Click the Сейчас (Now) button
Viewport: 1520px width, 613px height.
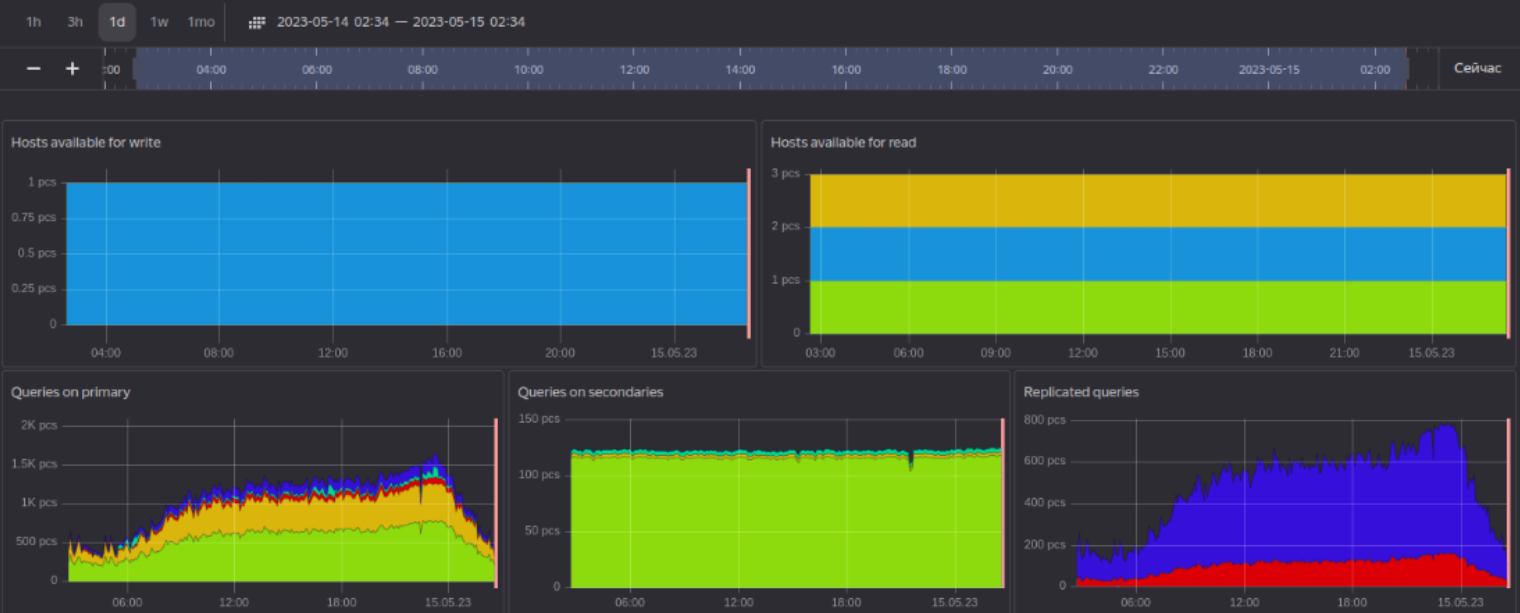coord(1478,69)
